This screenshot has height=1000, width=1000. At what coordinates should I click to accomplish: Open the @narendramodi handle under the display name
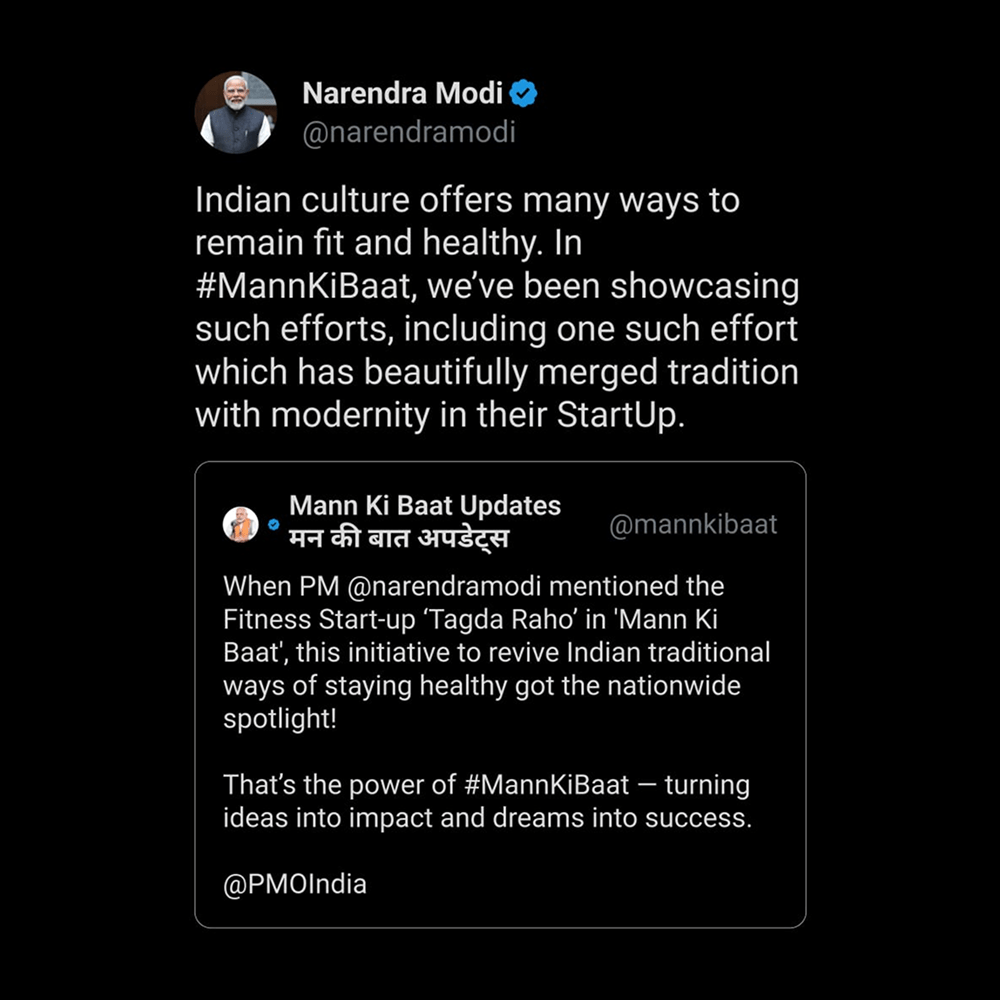point(408,133)
